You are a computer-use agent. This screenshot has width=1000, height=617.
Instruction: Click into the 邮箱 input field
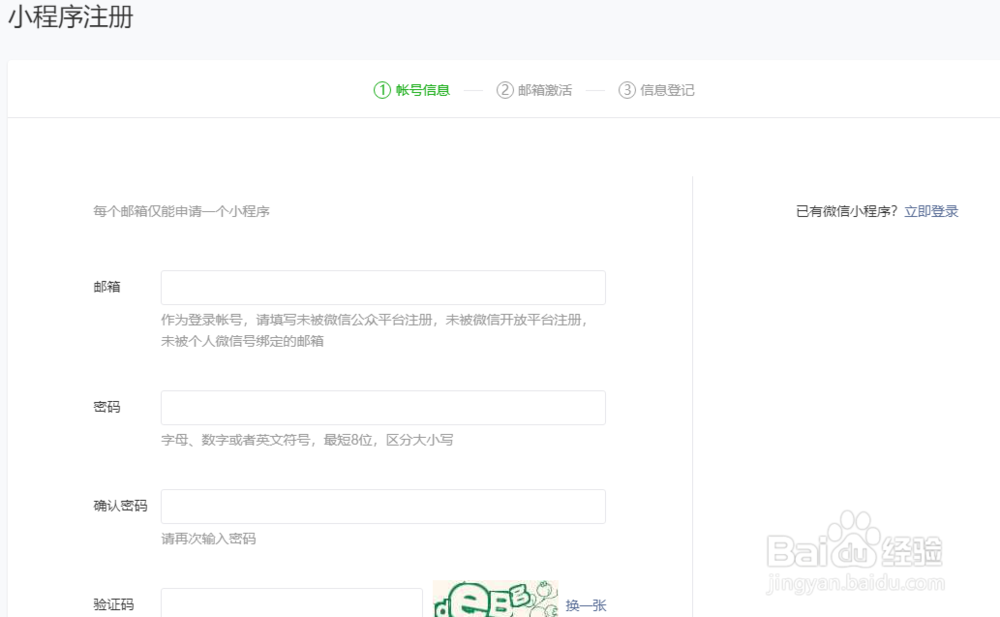coord(383,287)
